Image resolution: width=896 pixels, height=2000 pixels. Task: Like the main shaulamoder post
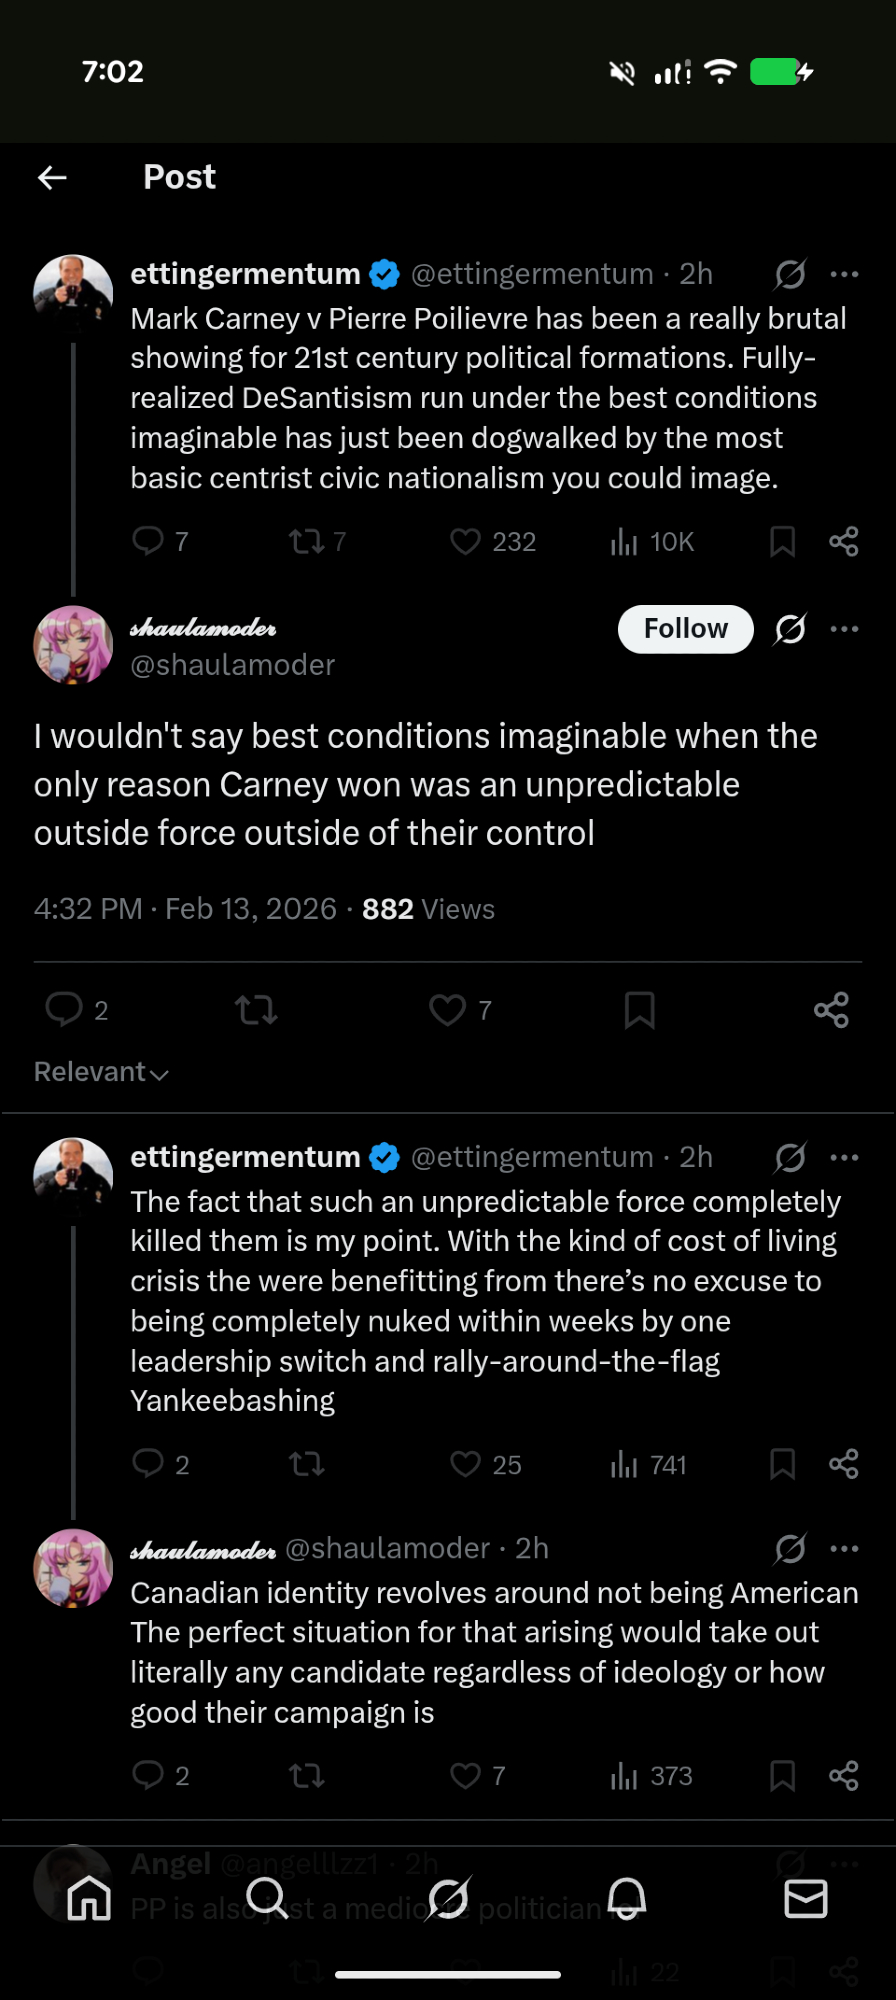coord(448,1010)
